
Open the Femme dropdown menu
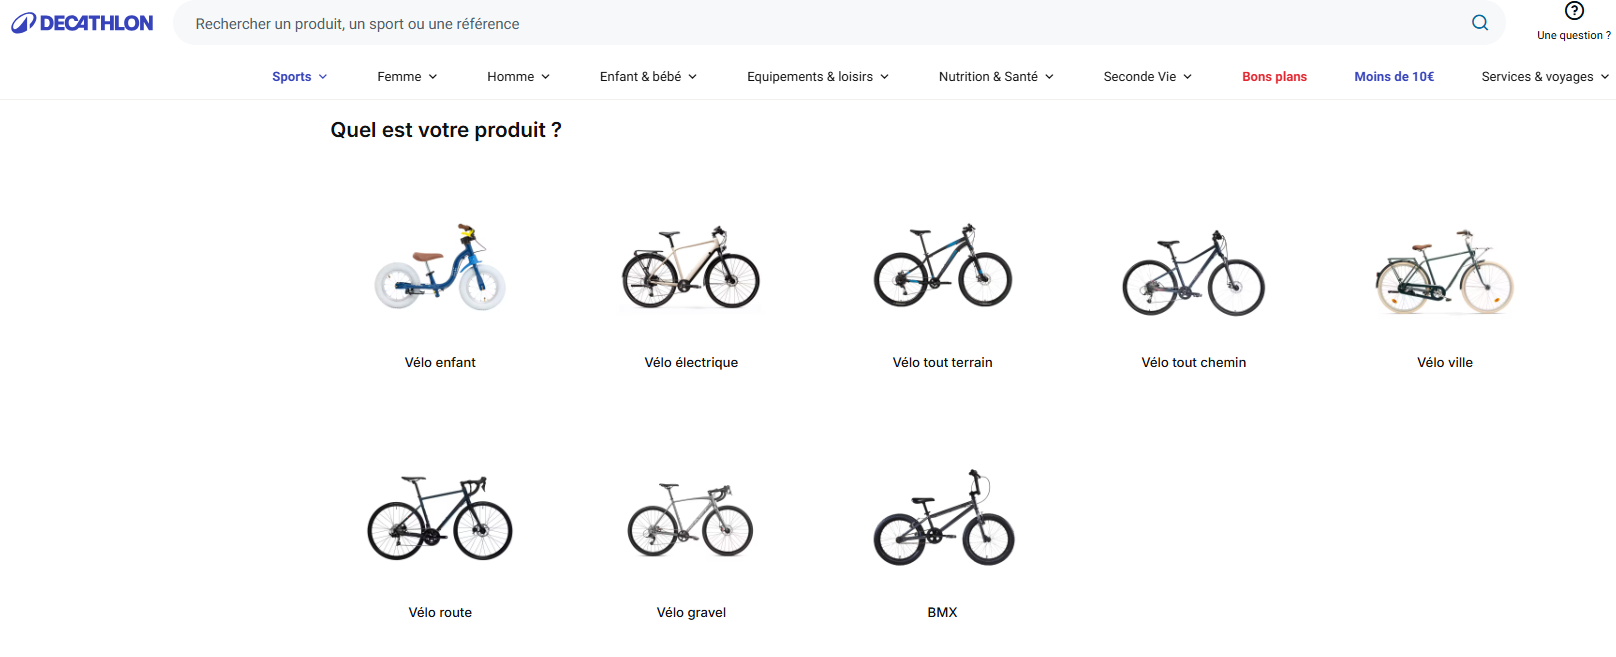coord(407,77)
